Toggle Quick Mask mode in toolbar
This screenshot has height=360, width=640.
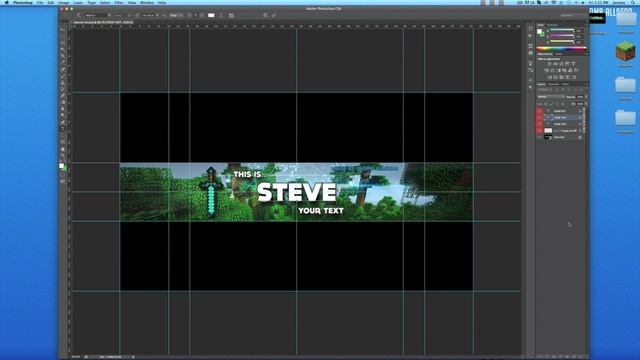pyautogui.click(x=63, y=175)
